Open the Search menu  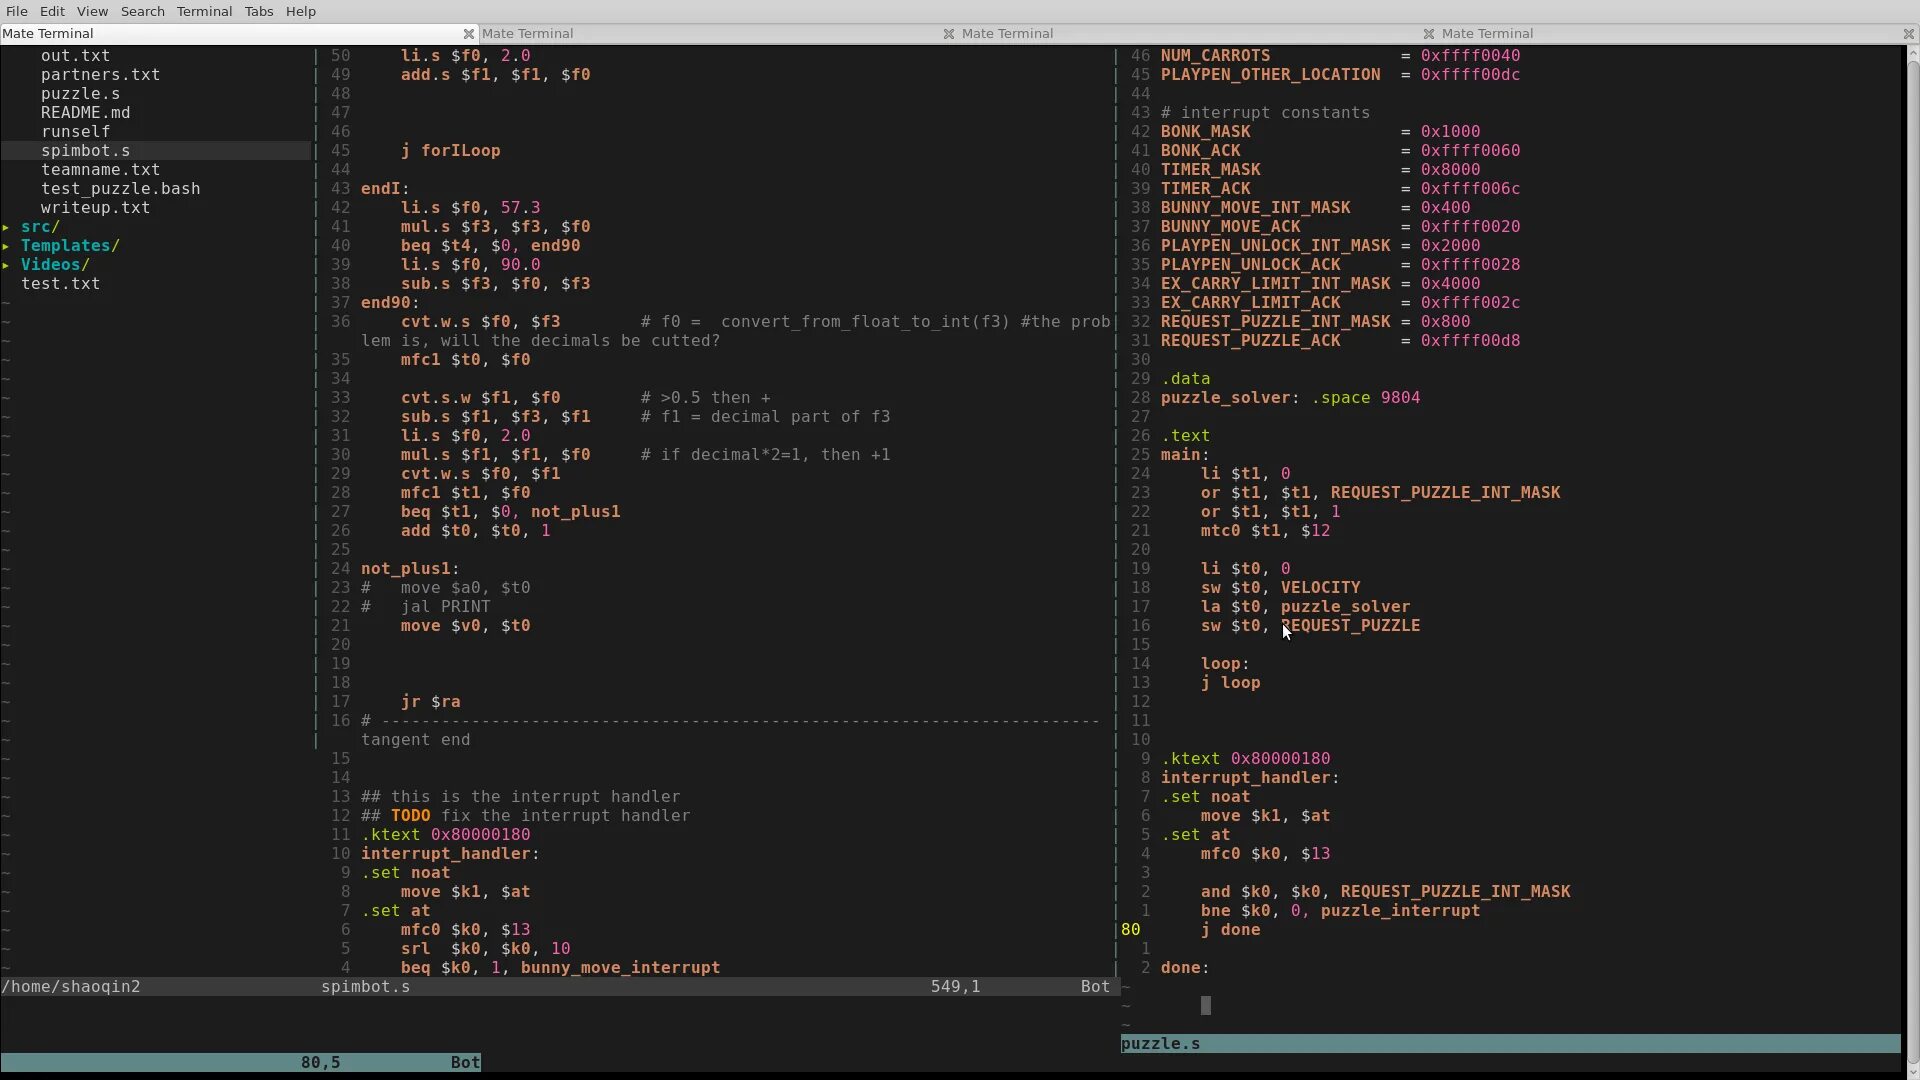(142, 11)
